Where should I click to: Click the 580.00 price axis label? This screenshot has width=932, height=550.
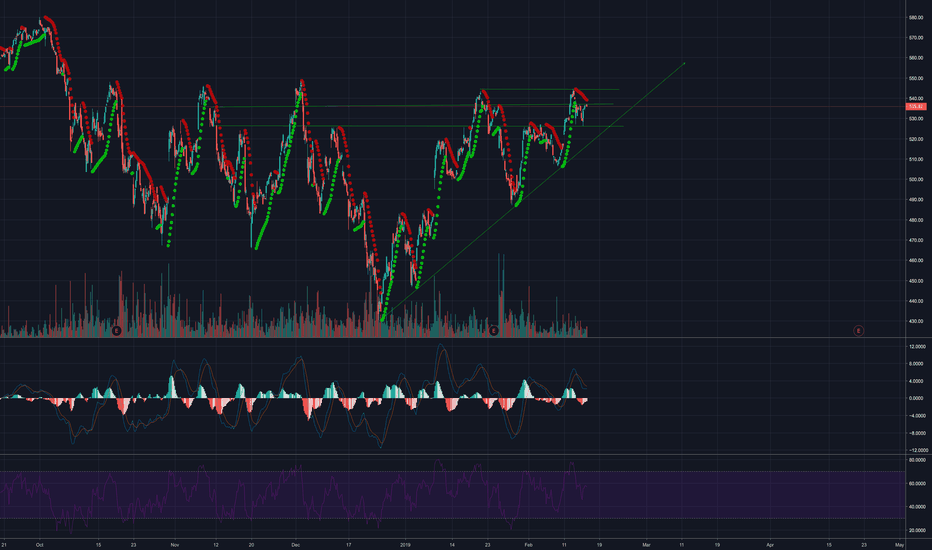pyautogui.click(x=916, y=18)
